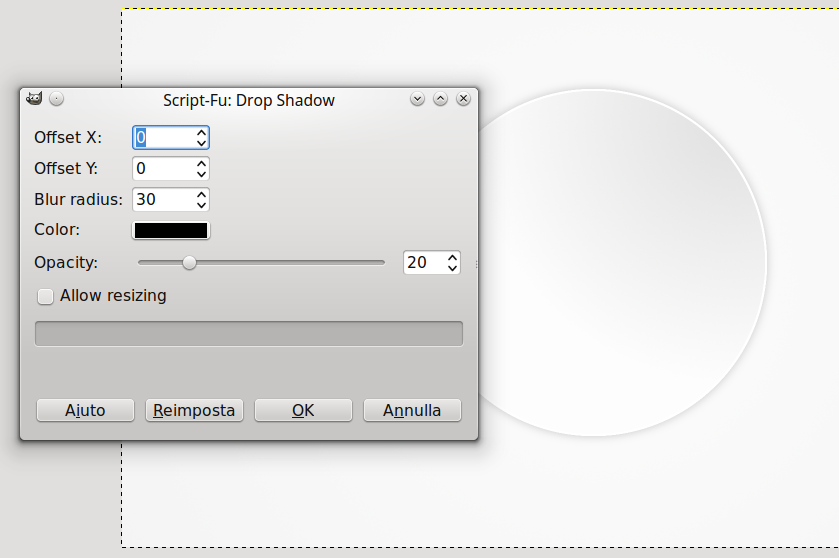The image size is (839, 558).
Task: Increase the Offset X value by one
Action: (201, 133)
